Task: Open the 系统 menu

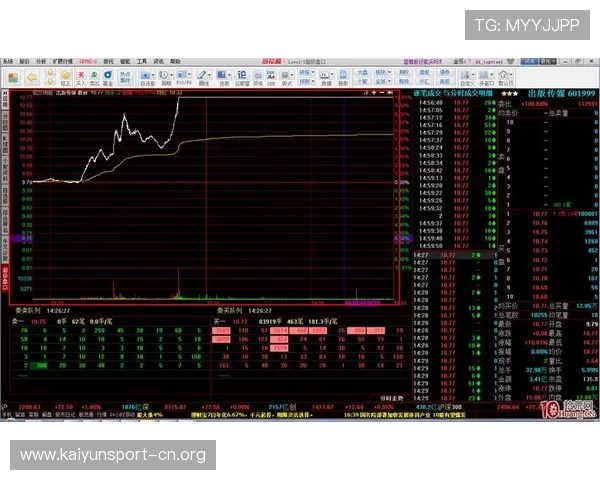Action: click(8, 61)
